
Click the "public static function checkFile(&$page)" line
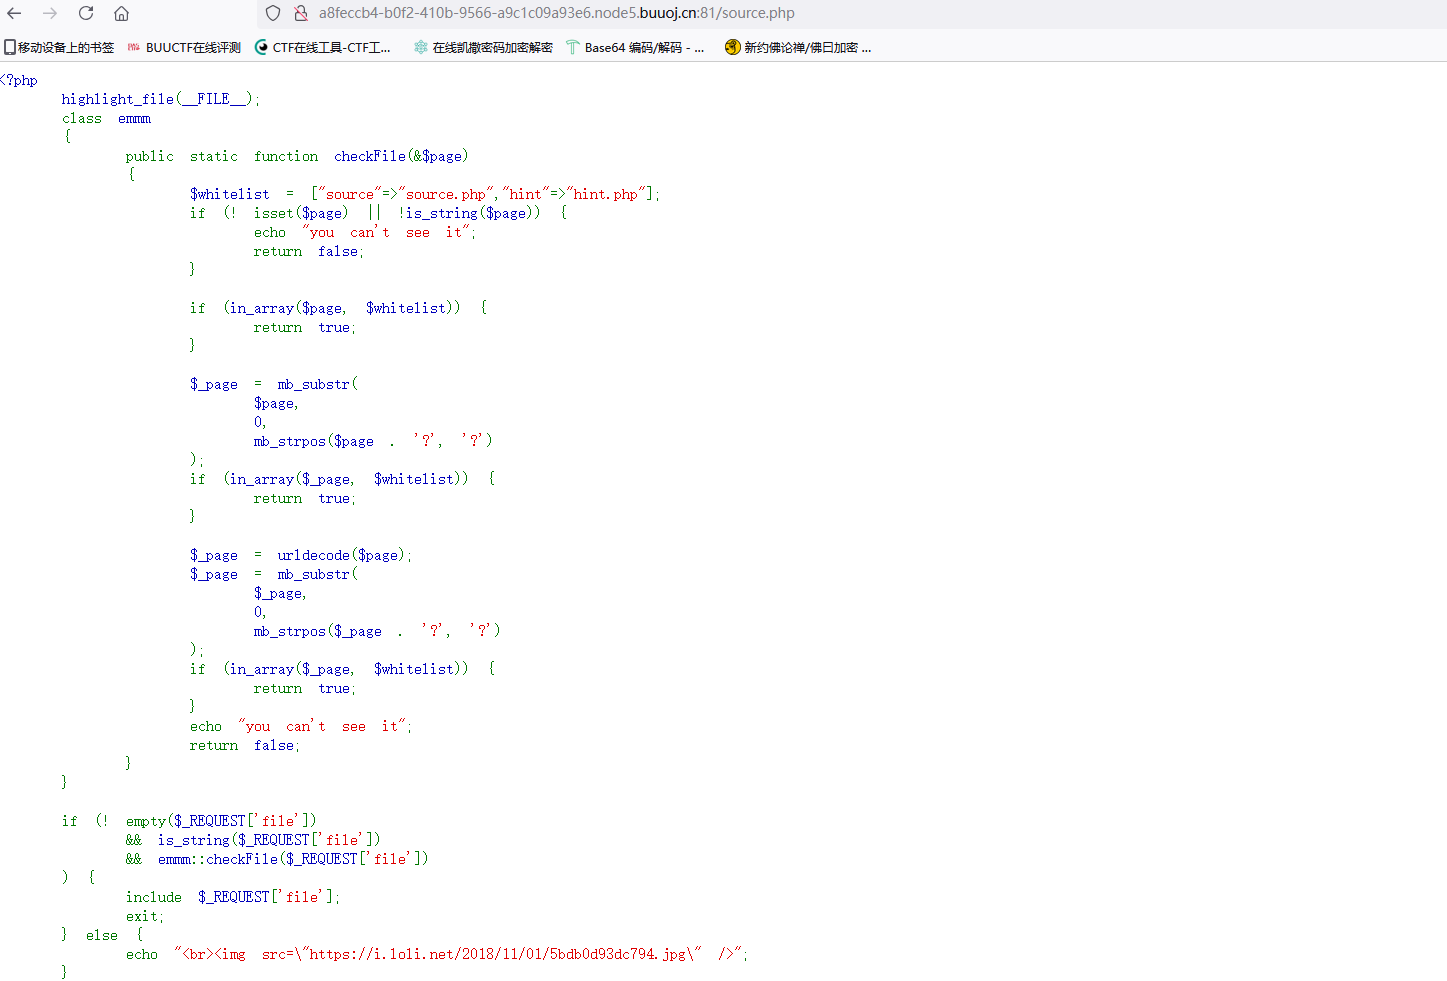click(297, 156)
